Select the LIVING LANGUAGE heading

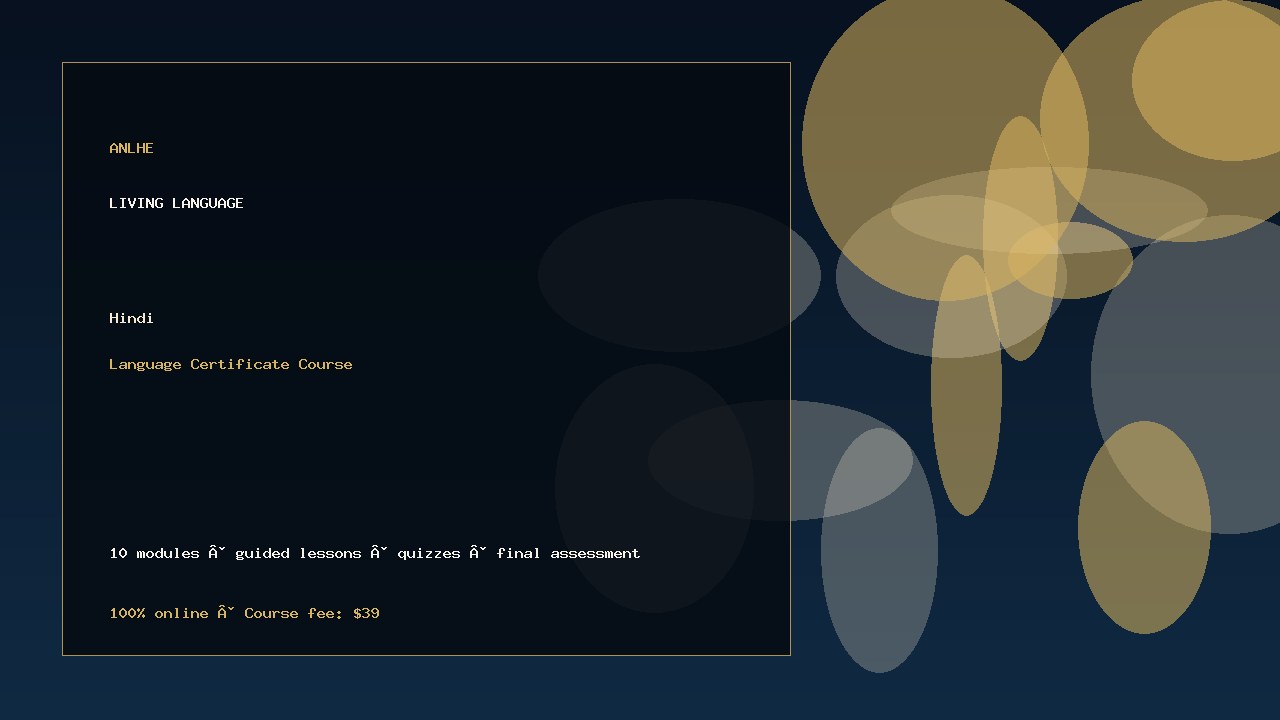click(x=176, y=203)
